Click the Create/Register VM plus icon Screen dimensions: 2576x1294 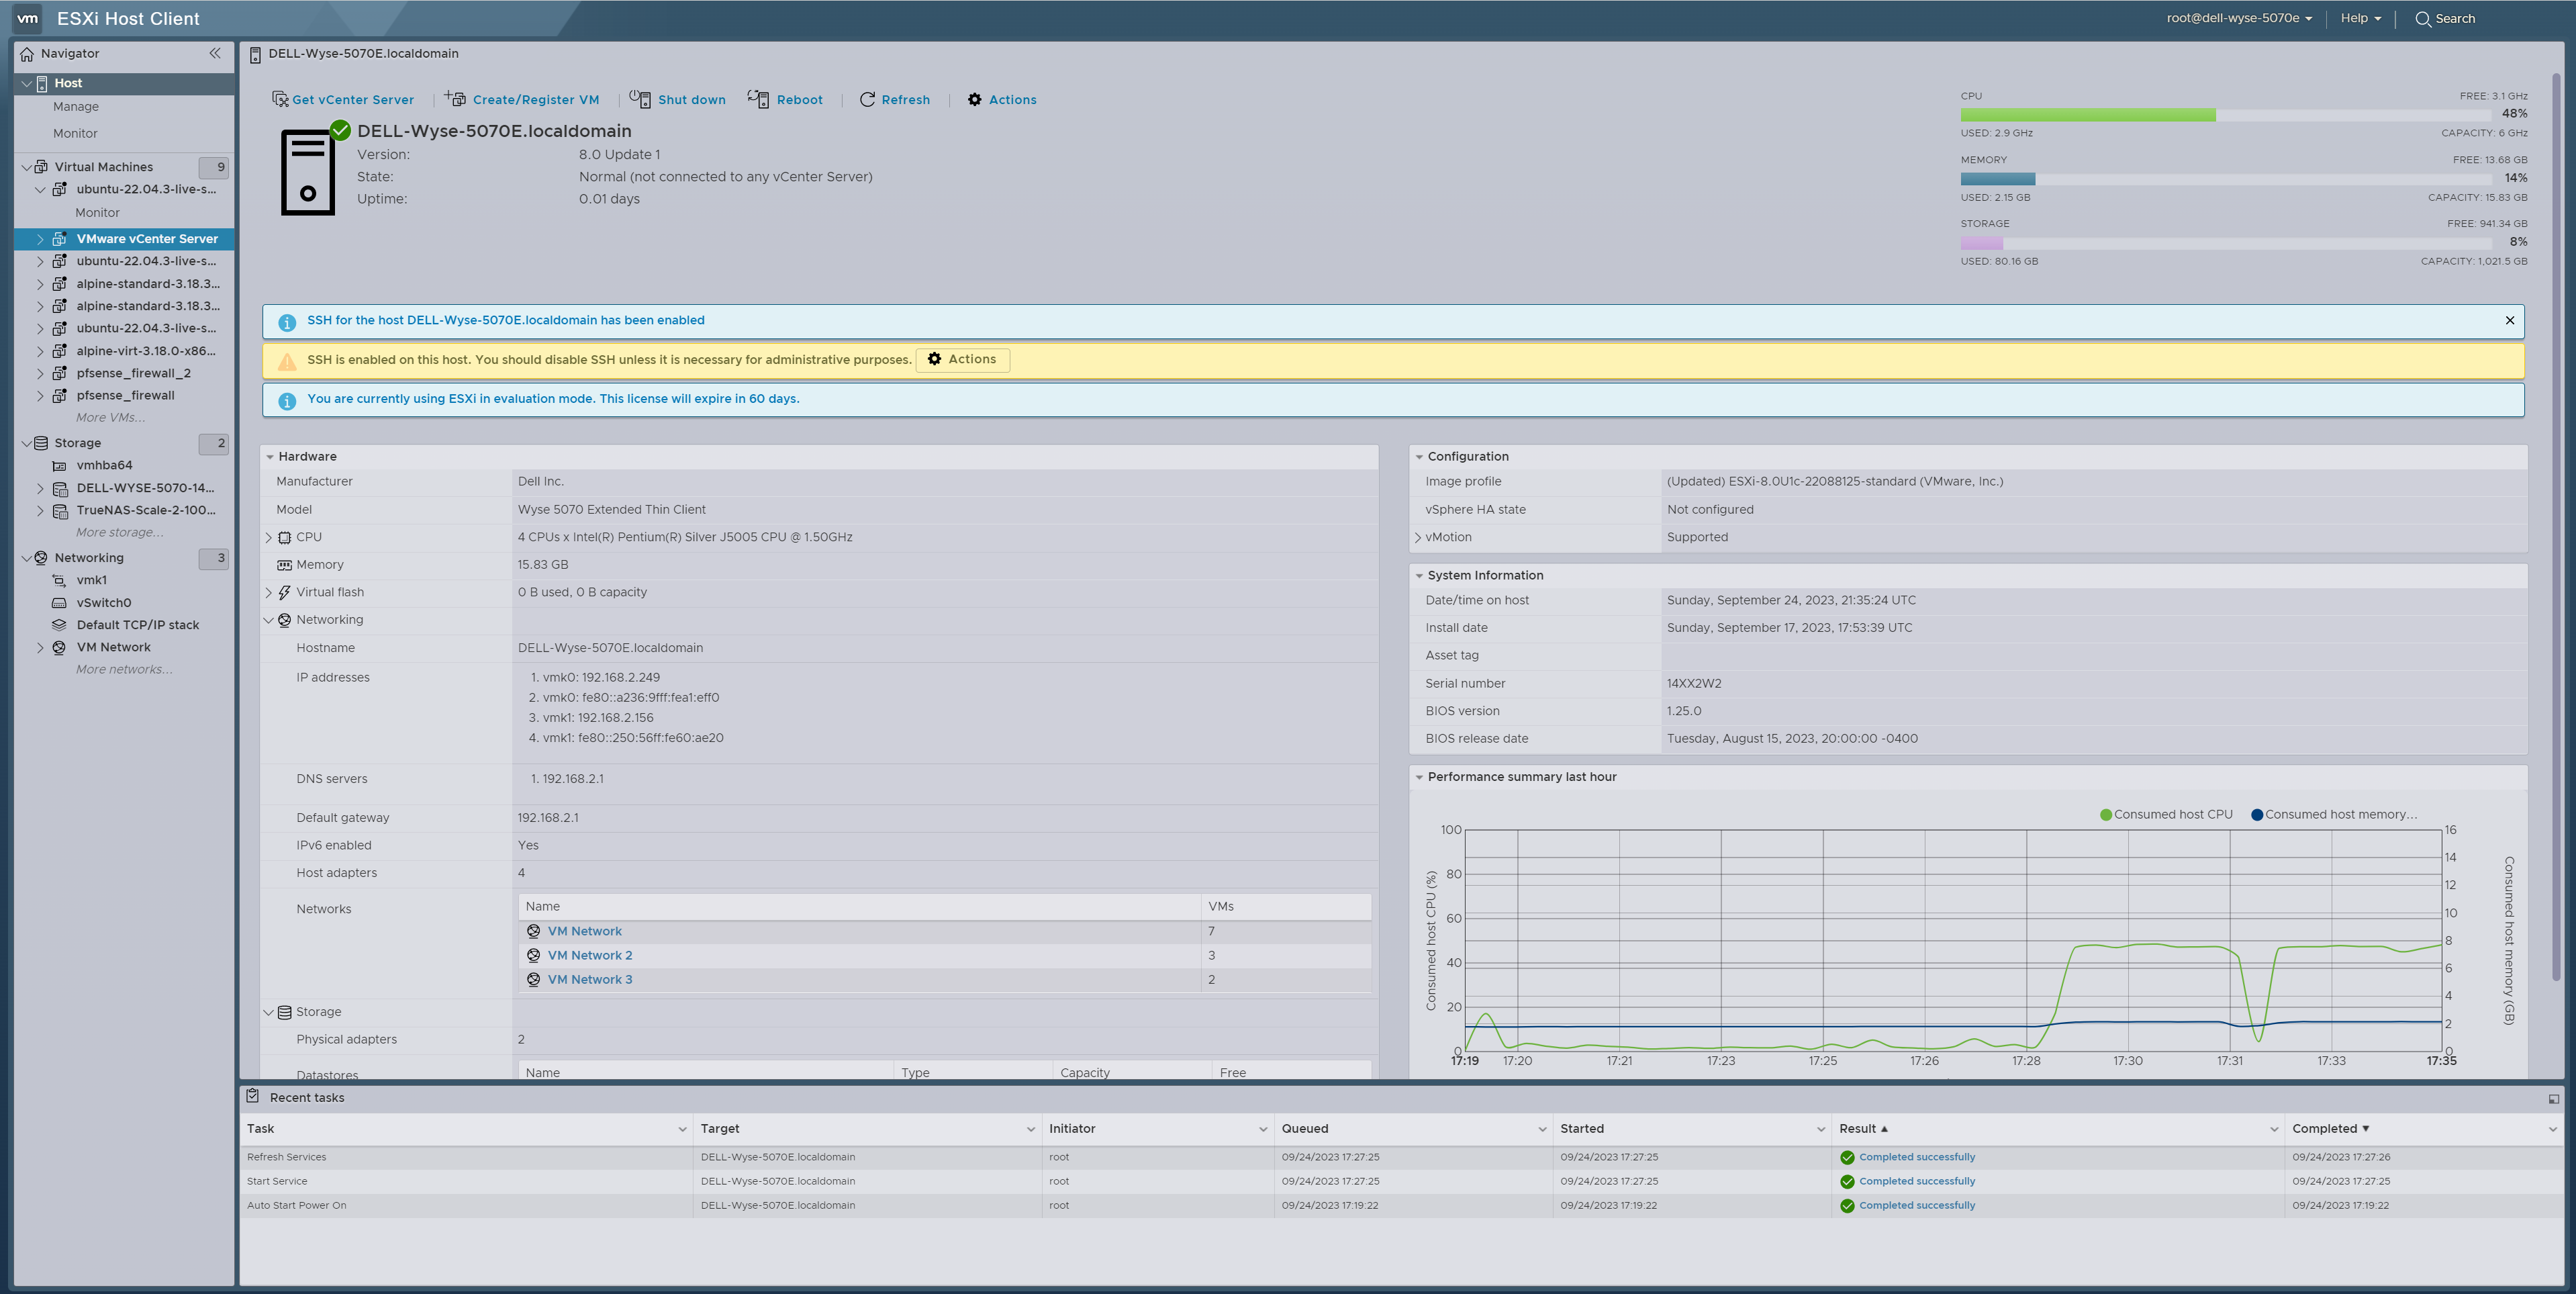455,99
